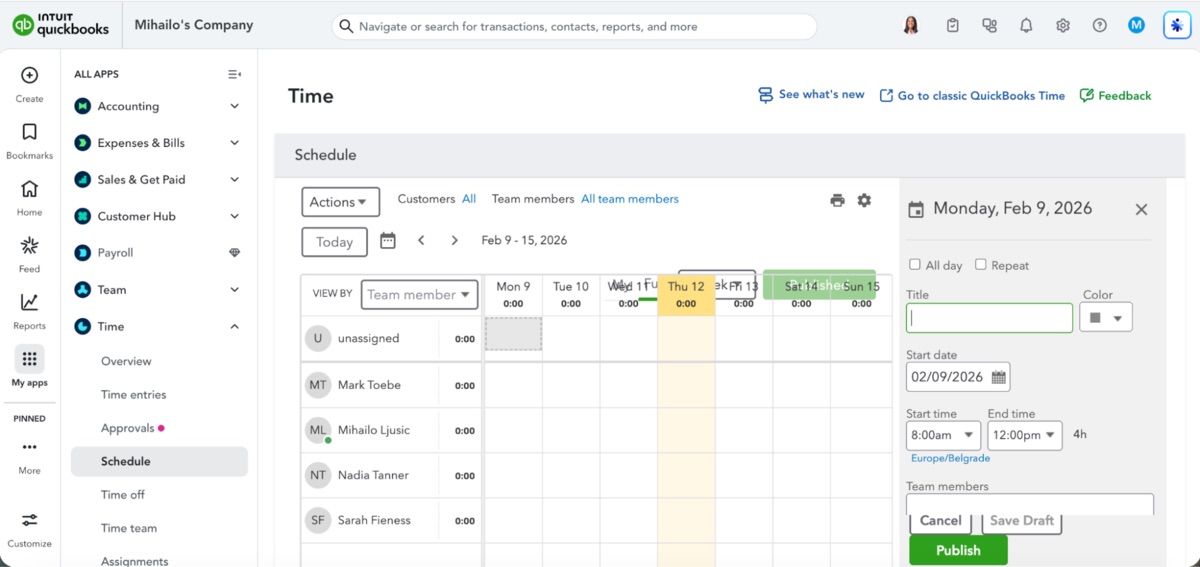Image resolution: width=1200 pixels, height=567 pixels.
Task: Cancel the new shift
Action: 940,521
